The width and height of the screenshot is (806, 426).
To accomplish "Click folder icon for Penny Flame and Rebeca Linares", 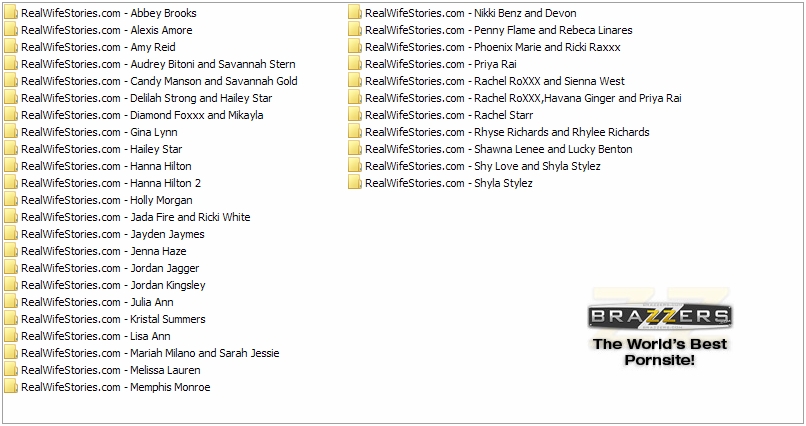I will coord(355,30).
